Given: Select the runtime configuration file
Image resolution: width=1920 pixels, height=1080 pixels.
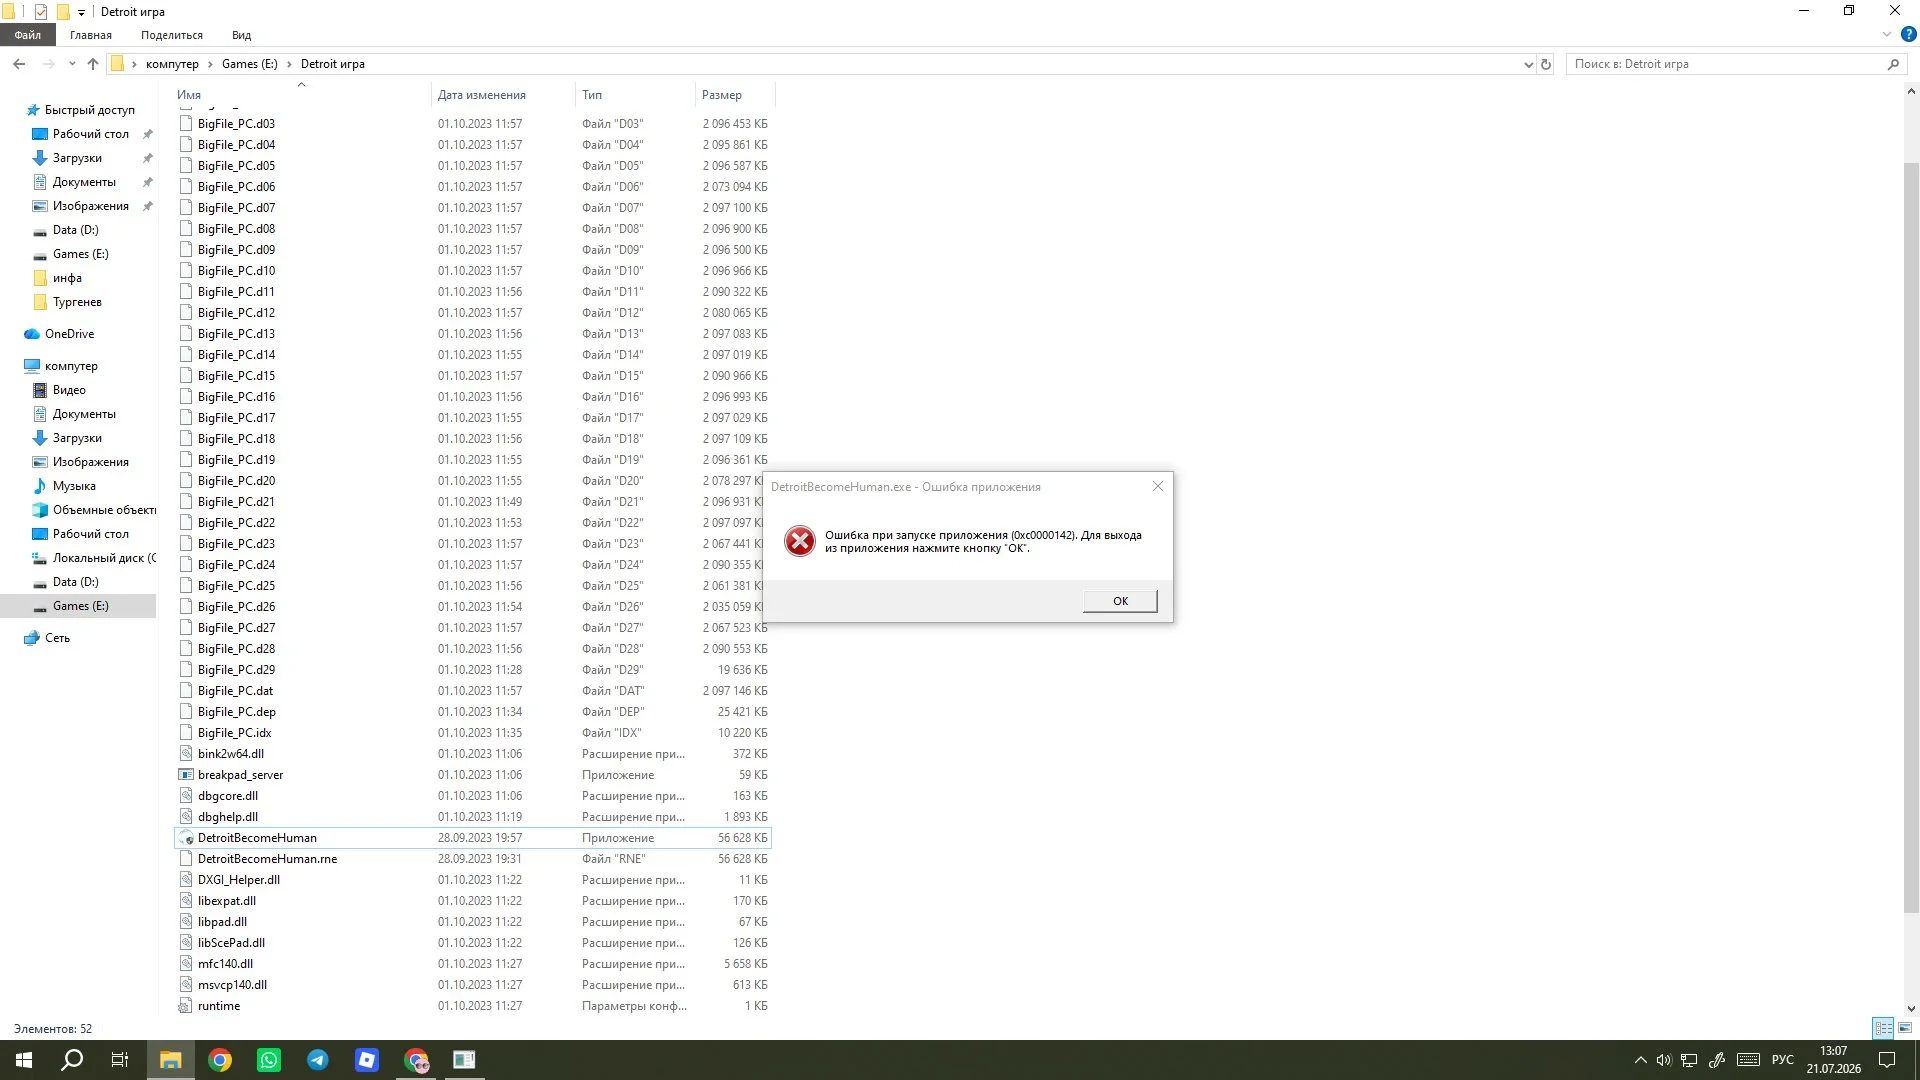Looking at the screenshot, I should (473, 1006).
